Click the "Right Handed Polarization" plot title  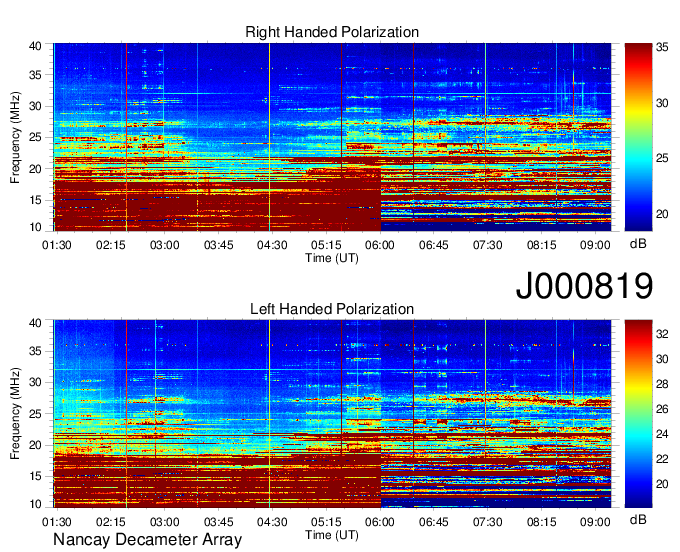(332, 32)
